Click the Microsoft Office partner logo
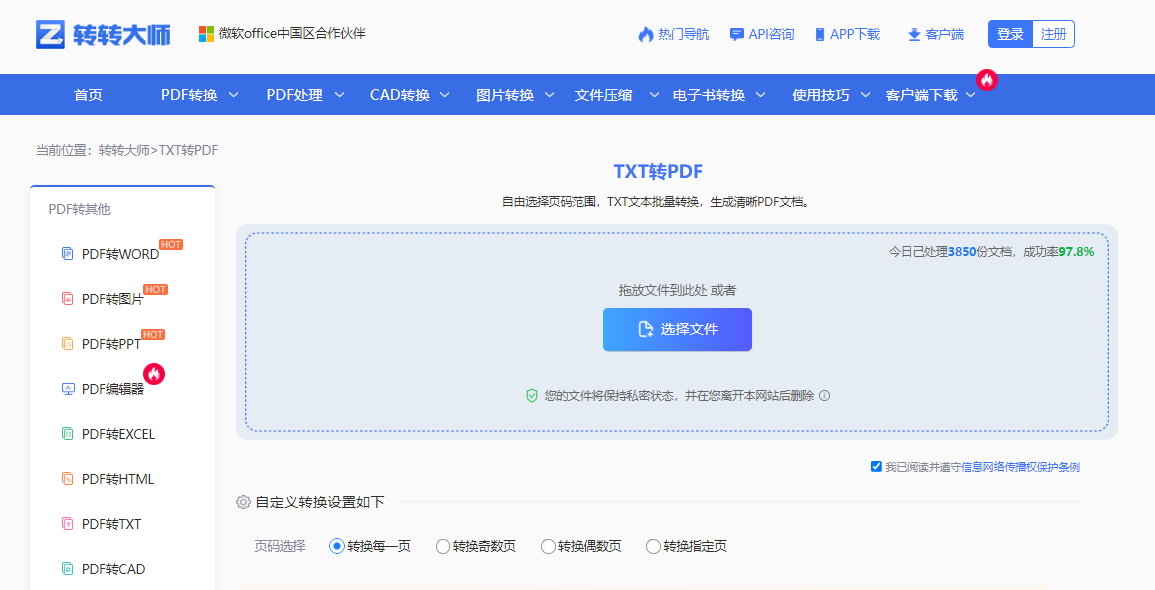1155x590 pixels. coord(206,34)
